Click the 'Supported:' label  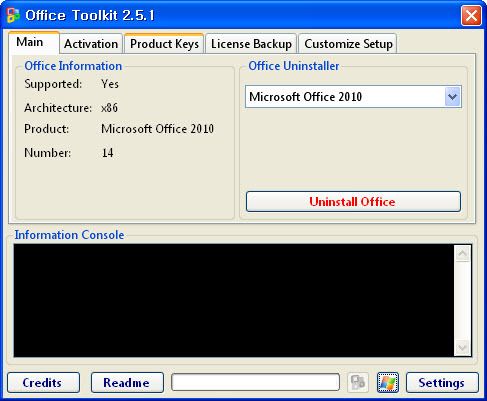click(53, 84)
